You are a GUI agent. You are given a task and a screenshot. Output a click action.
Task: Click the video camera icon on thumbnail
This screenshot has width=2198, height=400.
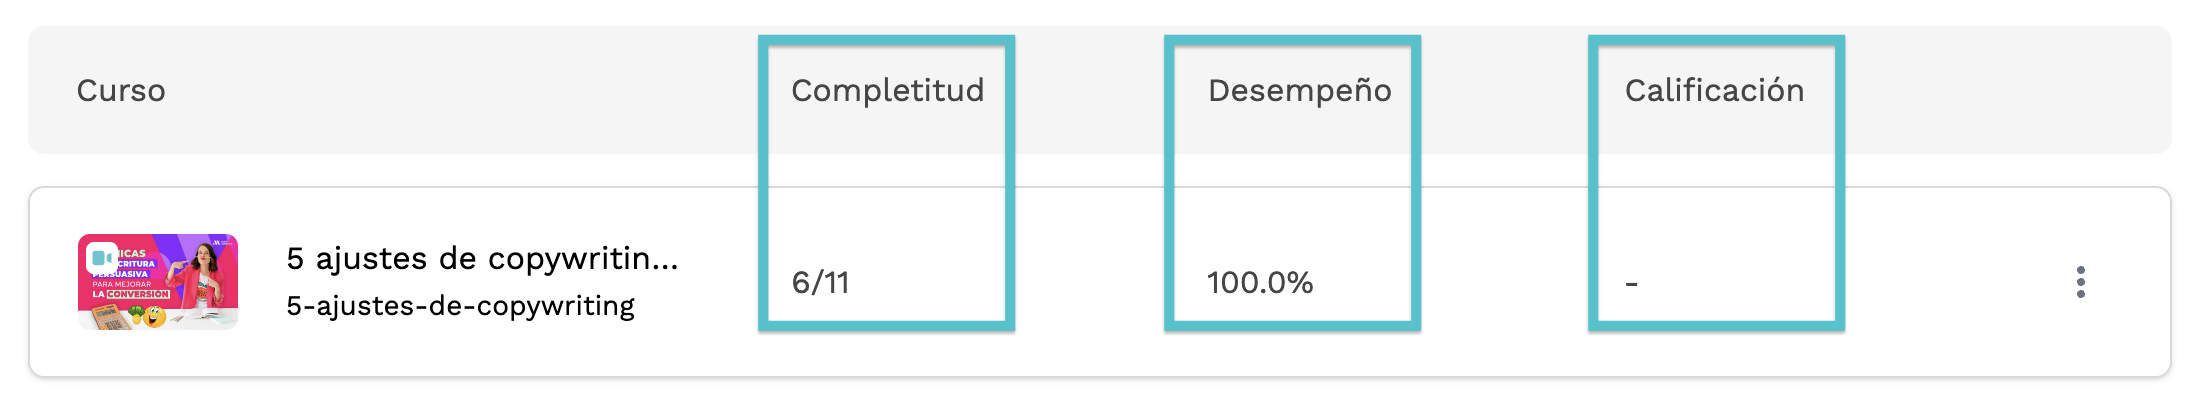click(101, 258)
